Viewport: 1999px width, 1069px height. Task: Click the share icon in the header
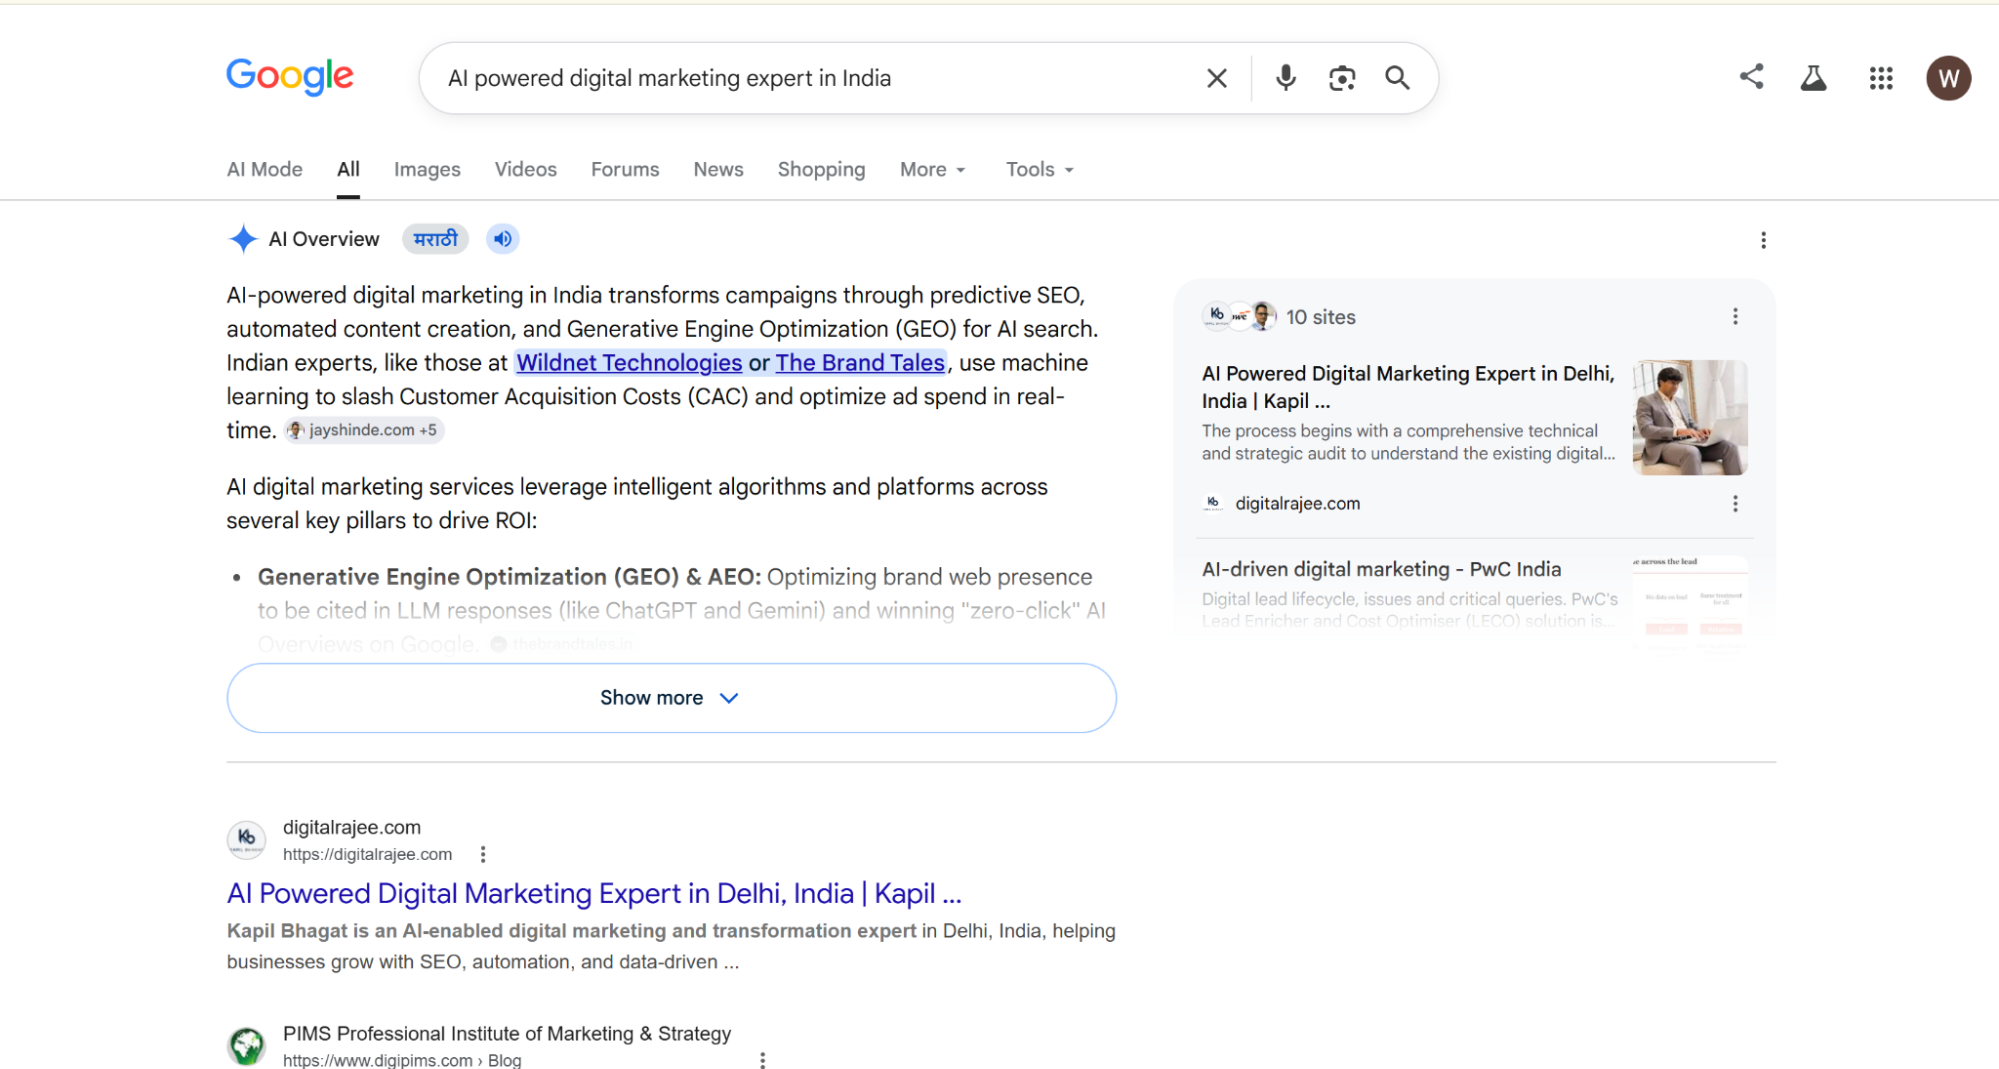1751,77
